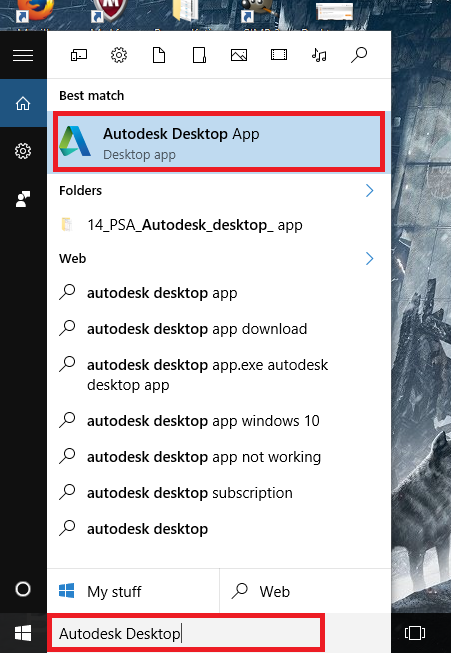This screenshot has height=653, width=451.
Task: Select the Home icon in the sidebar
Action: (23, 103)
